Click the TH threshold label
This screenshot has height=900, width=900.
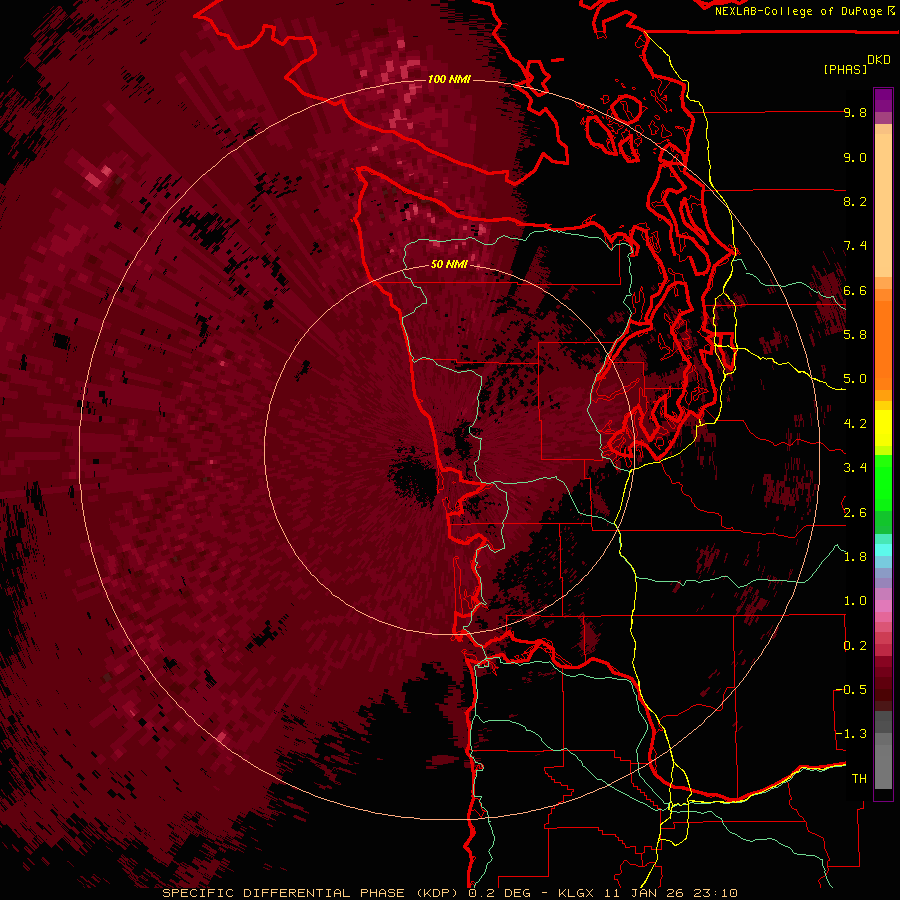click(859, 779)
